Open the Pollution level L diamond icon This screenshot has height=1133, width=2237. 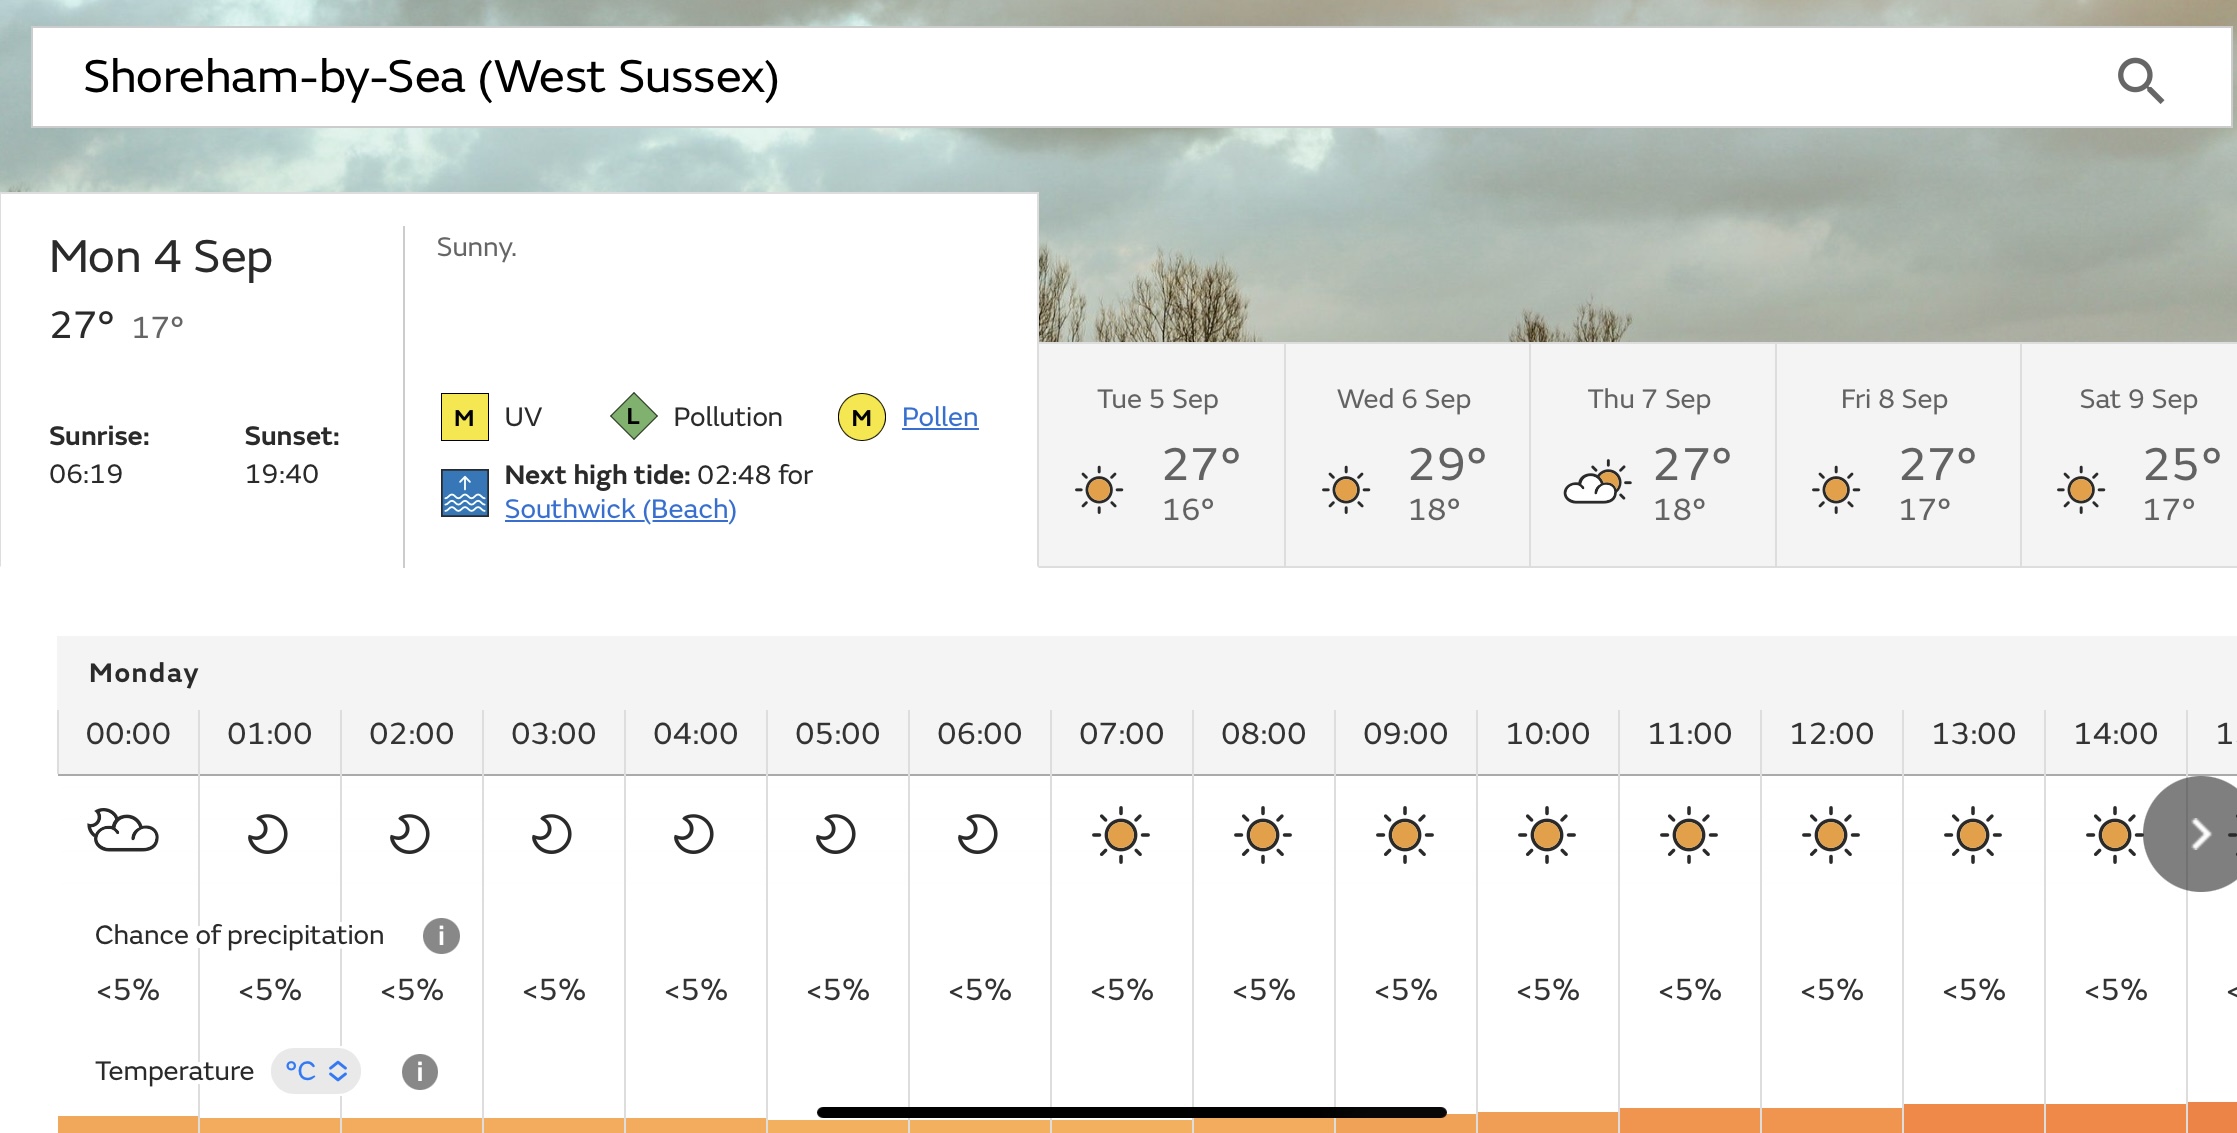pyautogui.click(x=633, y=417)
